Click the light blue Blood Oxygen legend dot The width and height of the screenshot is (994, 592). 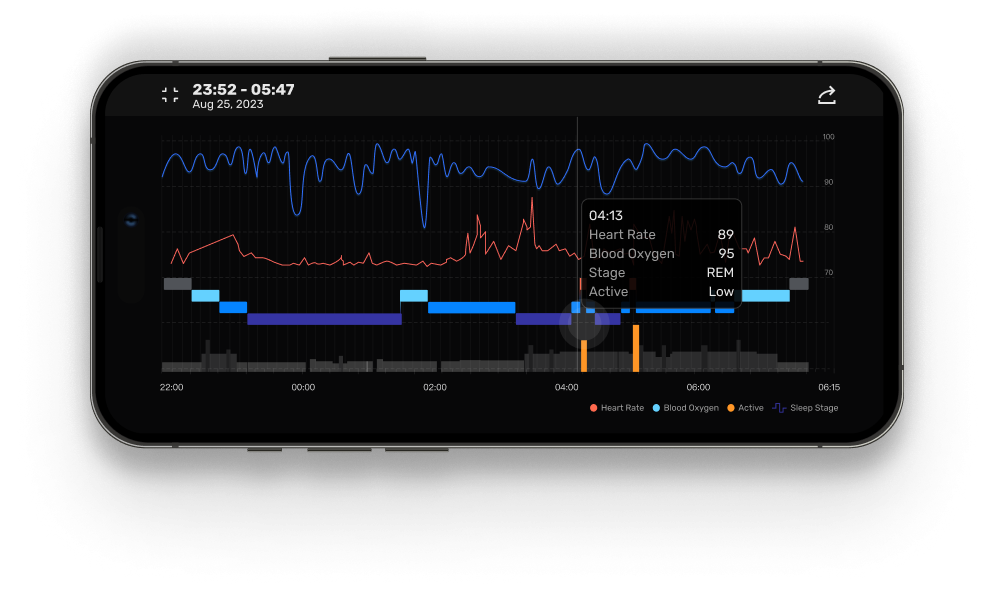click(656, 408)
